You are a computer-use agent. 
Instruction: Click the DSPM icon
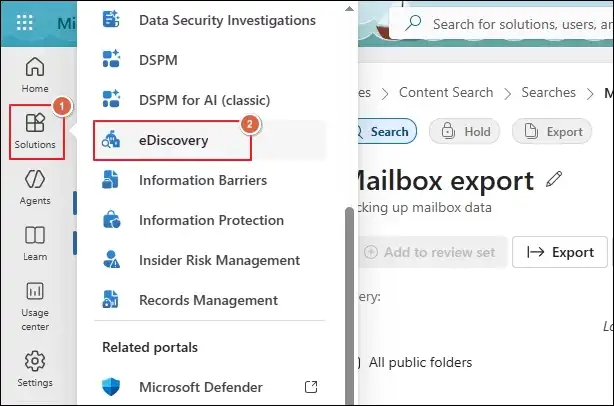(x=111, y=59)
